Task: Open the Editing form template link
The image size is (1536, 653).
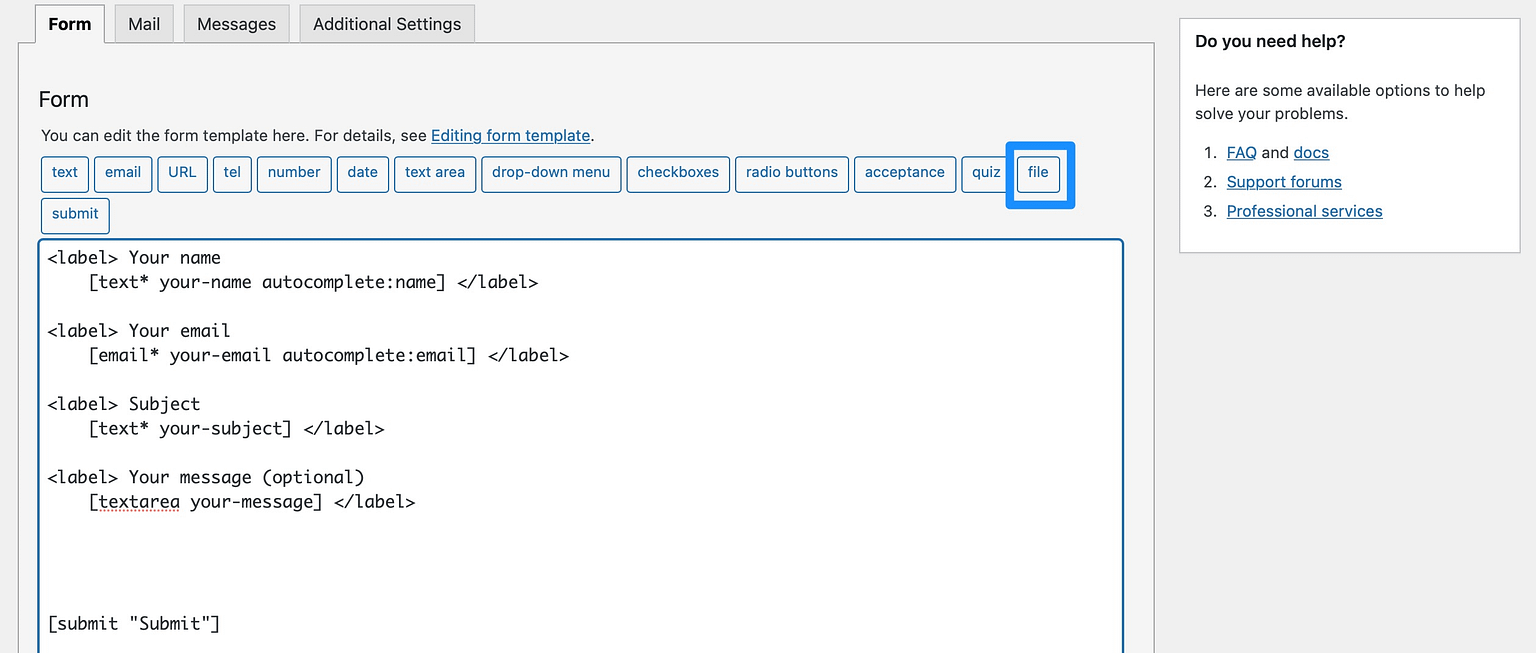Action: pyautogui.click(x=510, y=135)
